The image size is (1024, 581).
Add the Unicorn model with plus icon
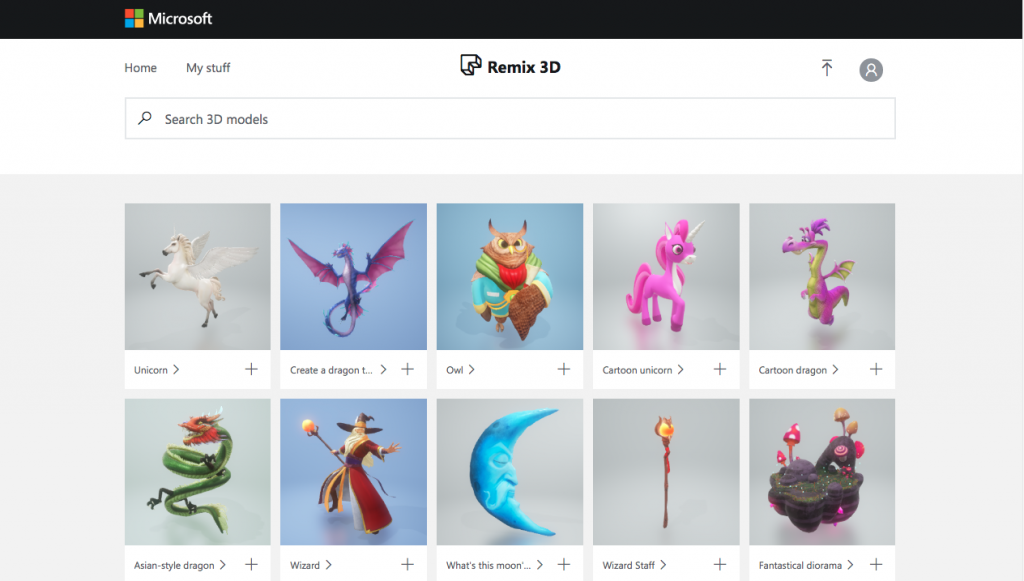click(251, 369)
